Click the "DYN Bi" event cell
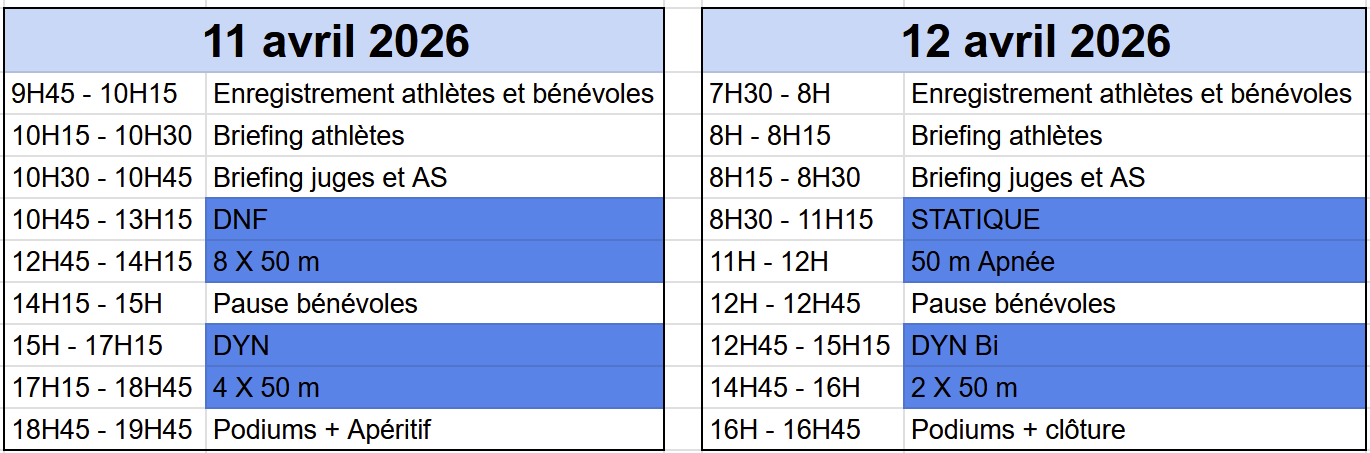 (1133, 346)
